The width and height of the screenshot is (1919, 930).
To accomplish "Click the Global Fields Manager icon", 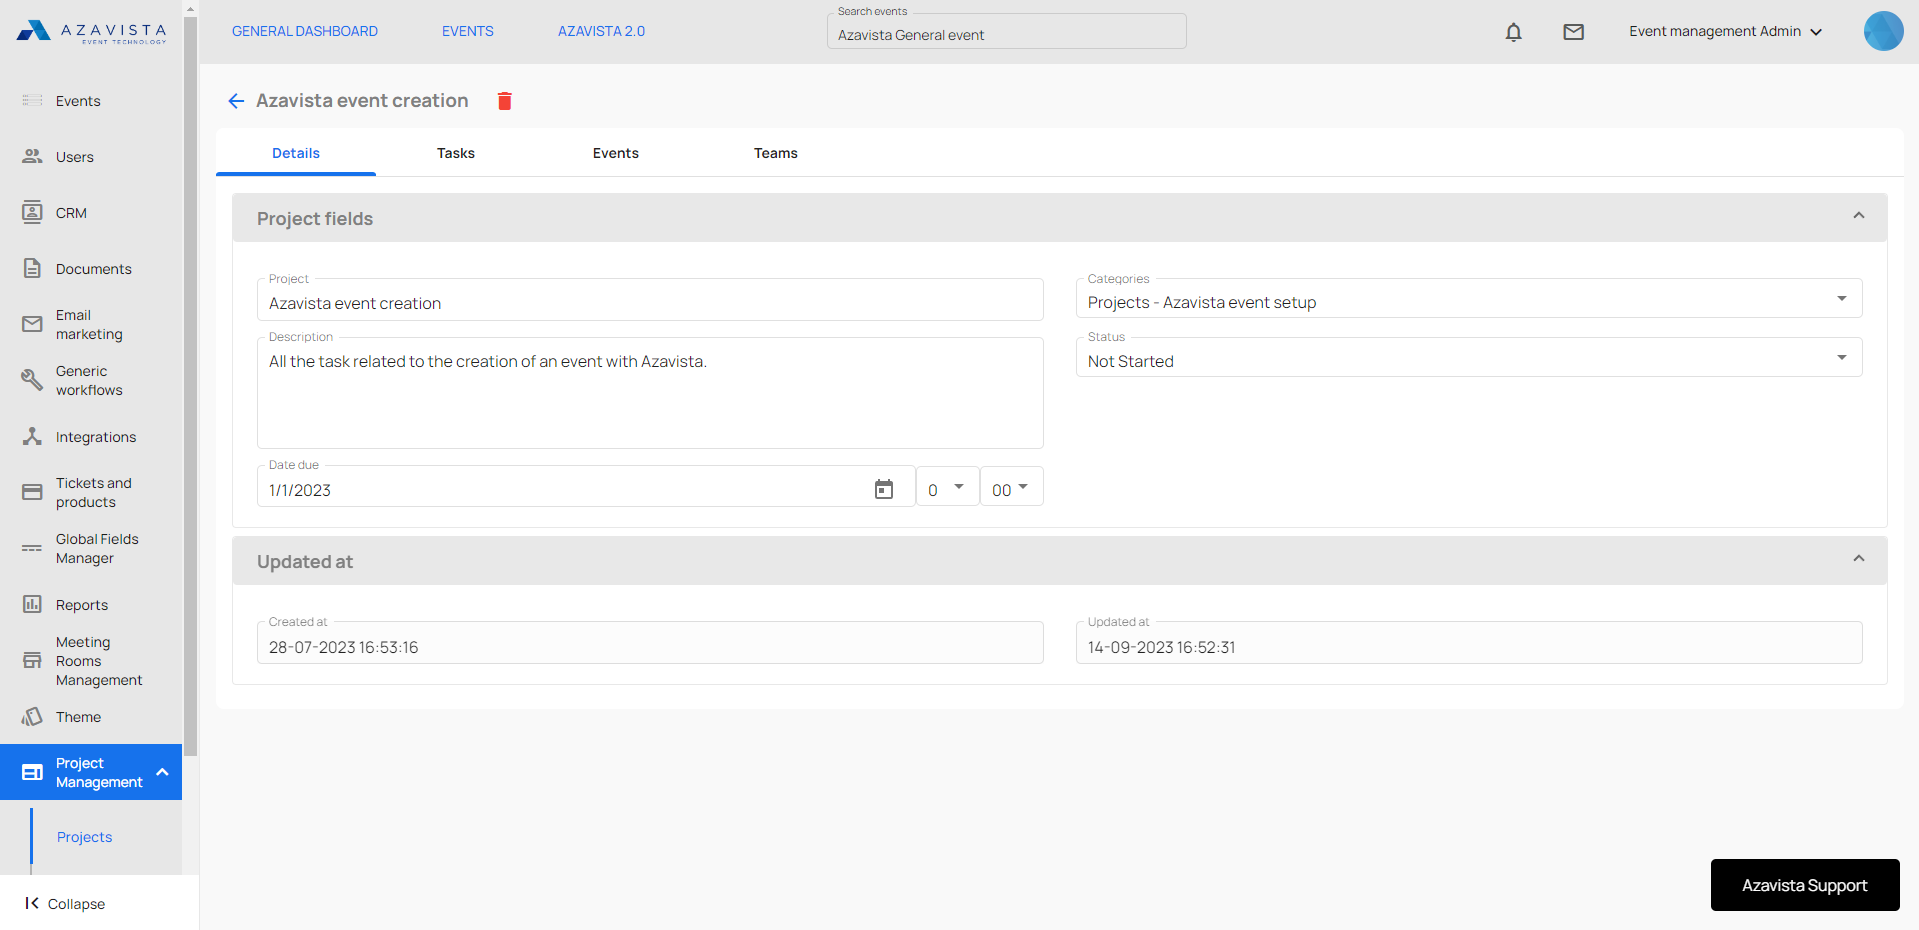I will pyautogui.click(x=32, y=548).
